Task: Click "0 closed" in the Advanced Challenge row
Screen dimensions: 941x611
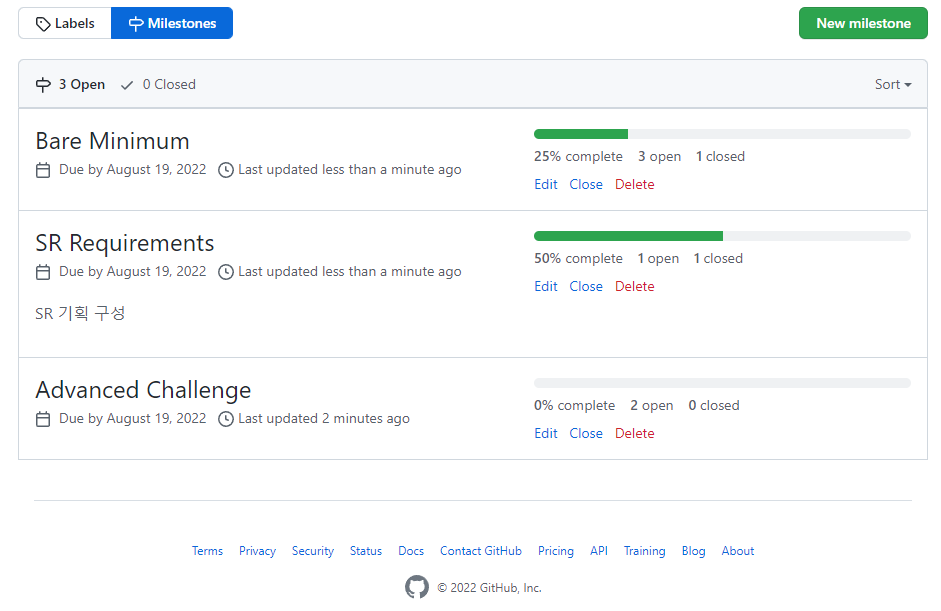Action: point(714,406)
